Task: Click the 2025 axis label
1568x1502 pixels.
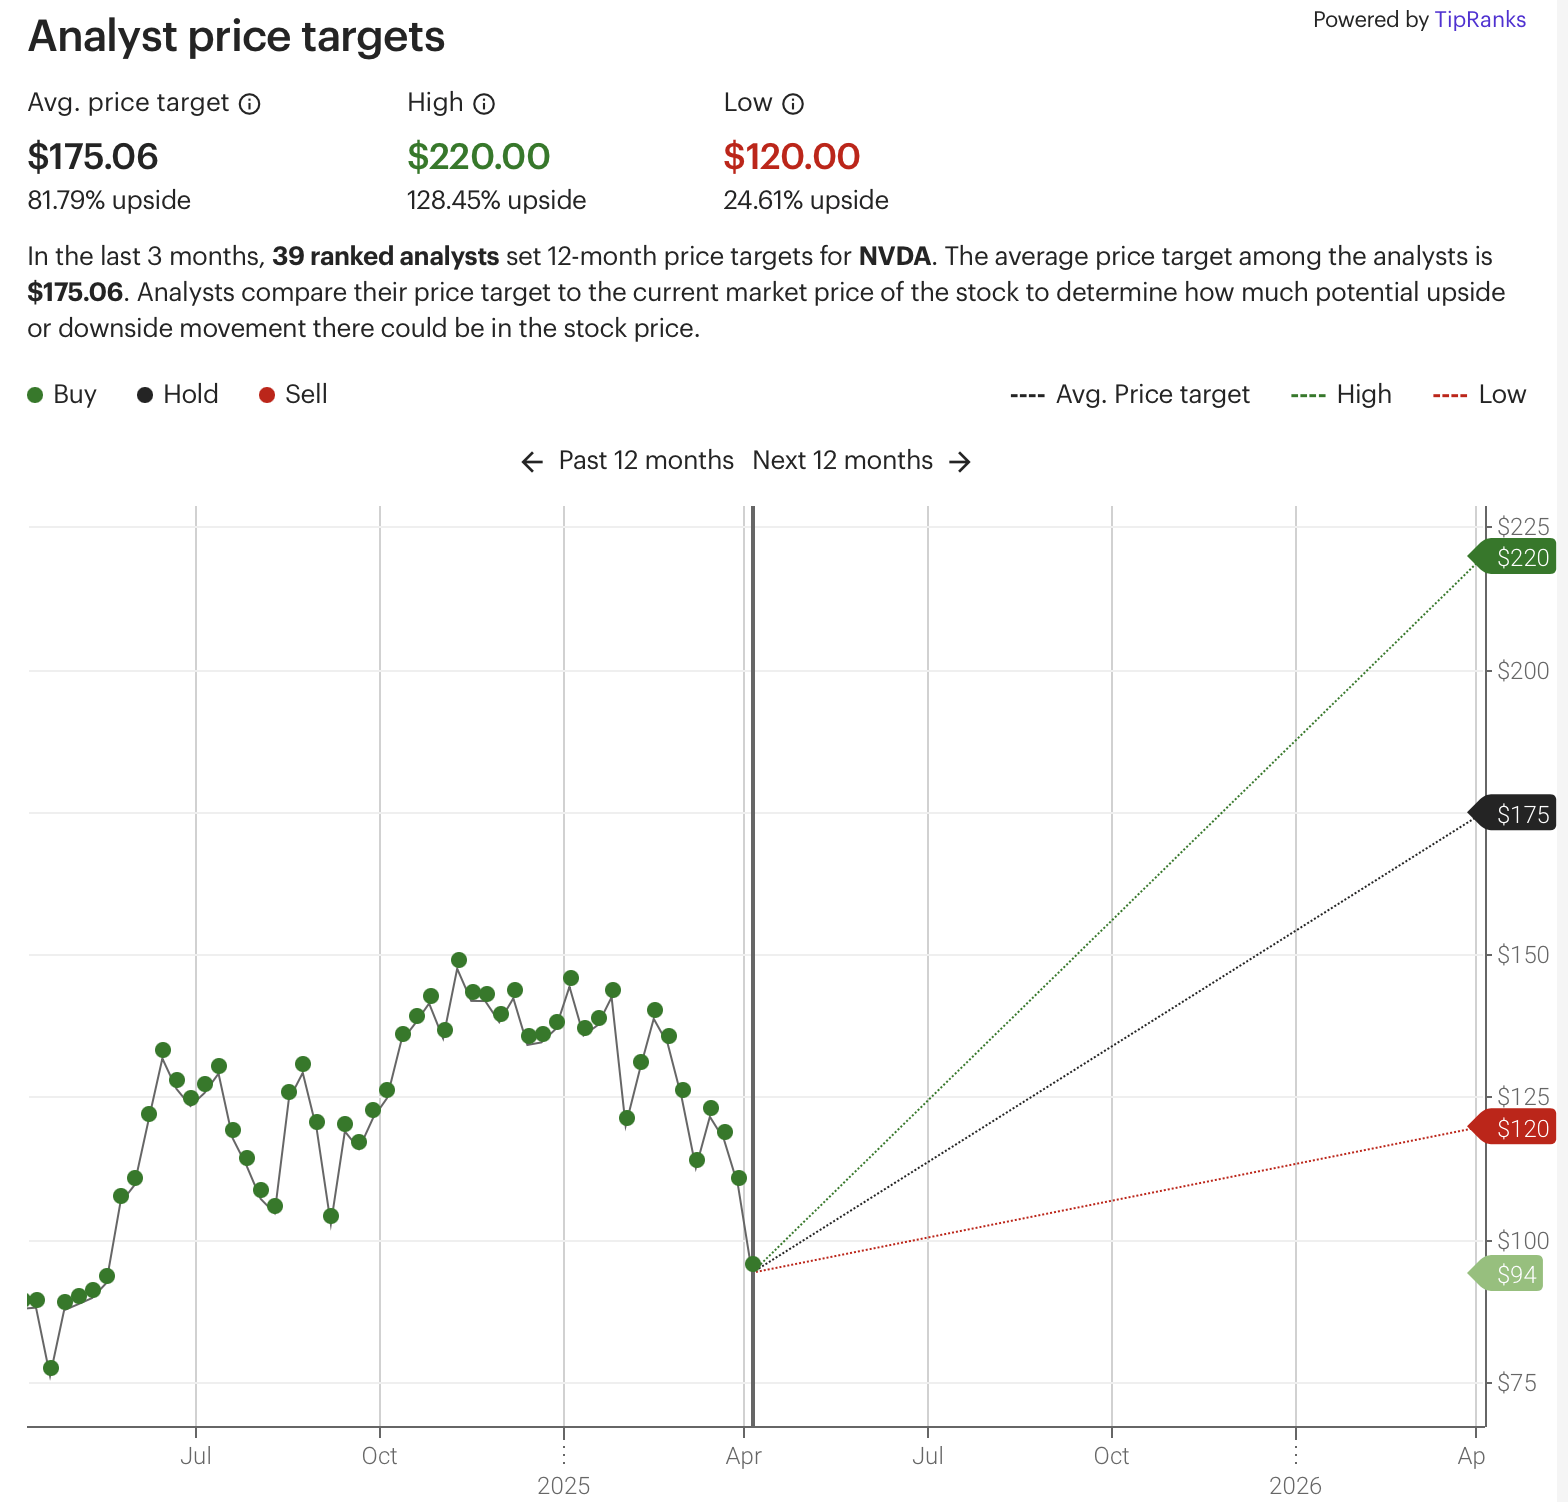Action: pos(565,1486)
